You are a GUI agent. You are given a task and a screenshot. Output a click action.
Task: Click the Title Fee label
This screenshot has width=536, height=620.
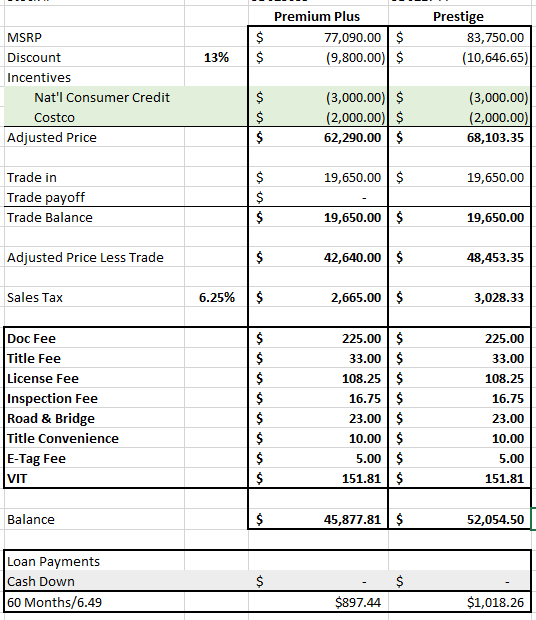[34, 359]
